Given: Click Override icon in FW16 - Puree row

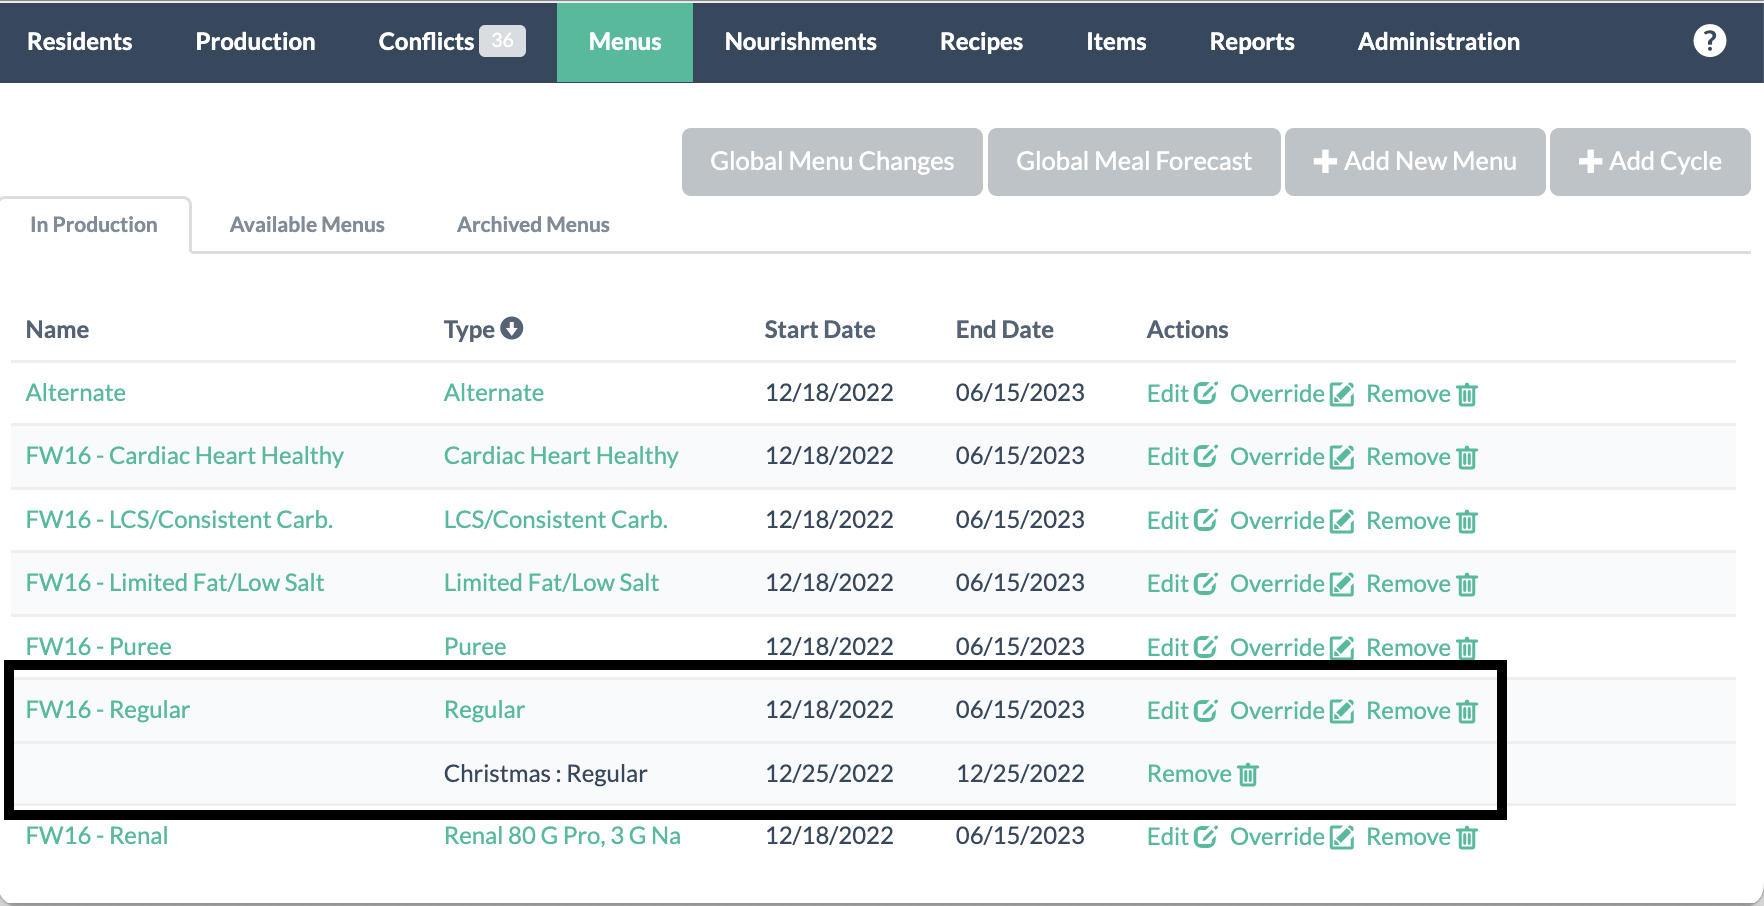Looking at the screenshot, I should tap(1342, 648).
